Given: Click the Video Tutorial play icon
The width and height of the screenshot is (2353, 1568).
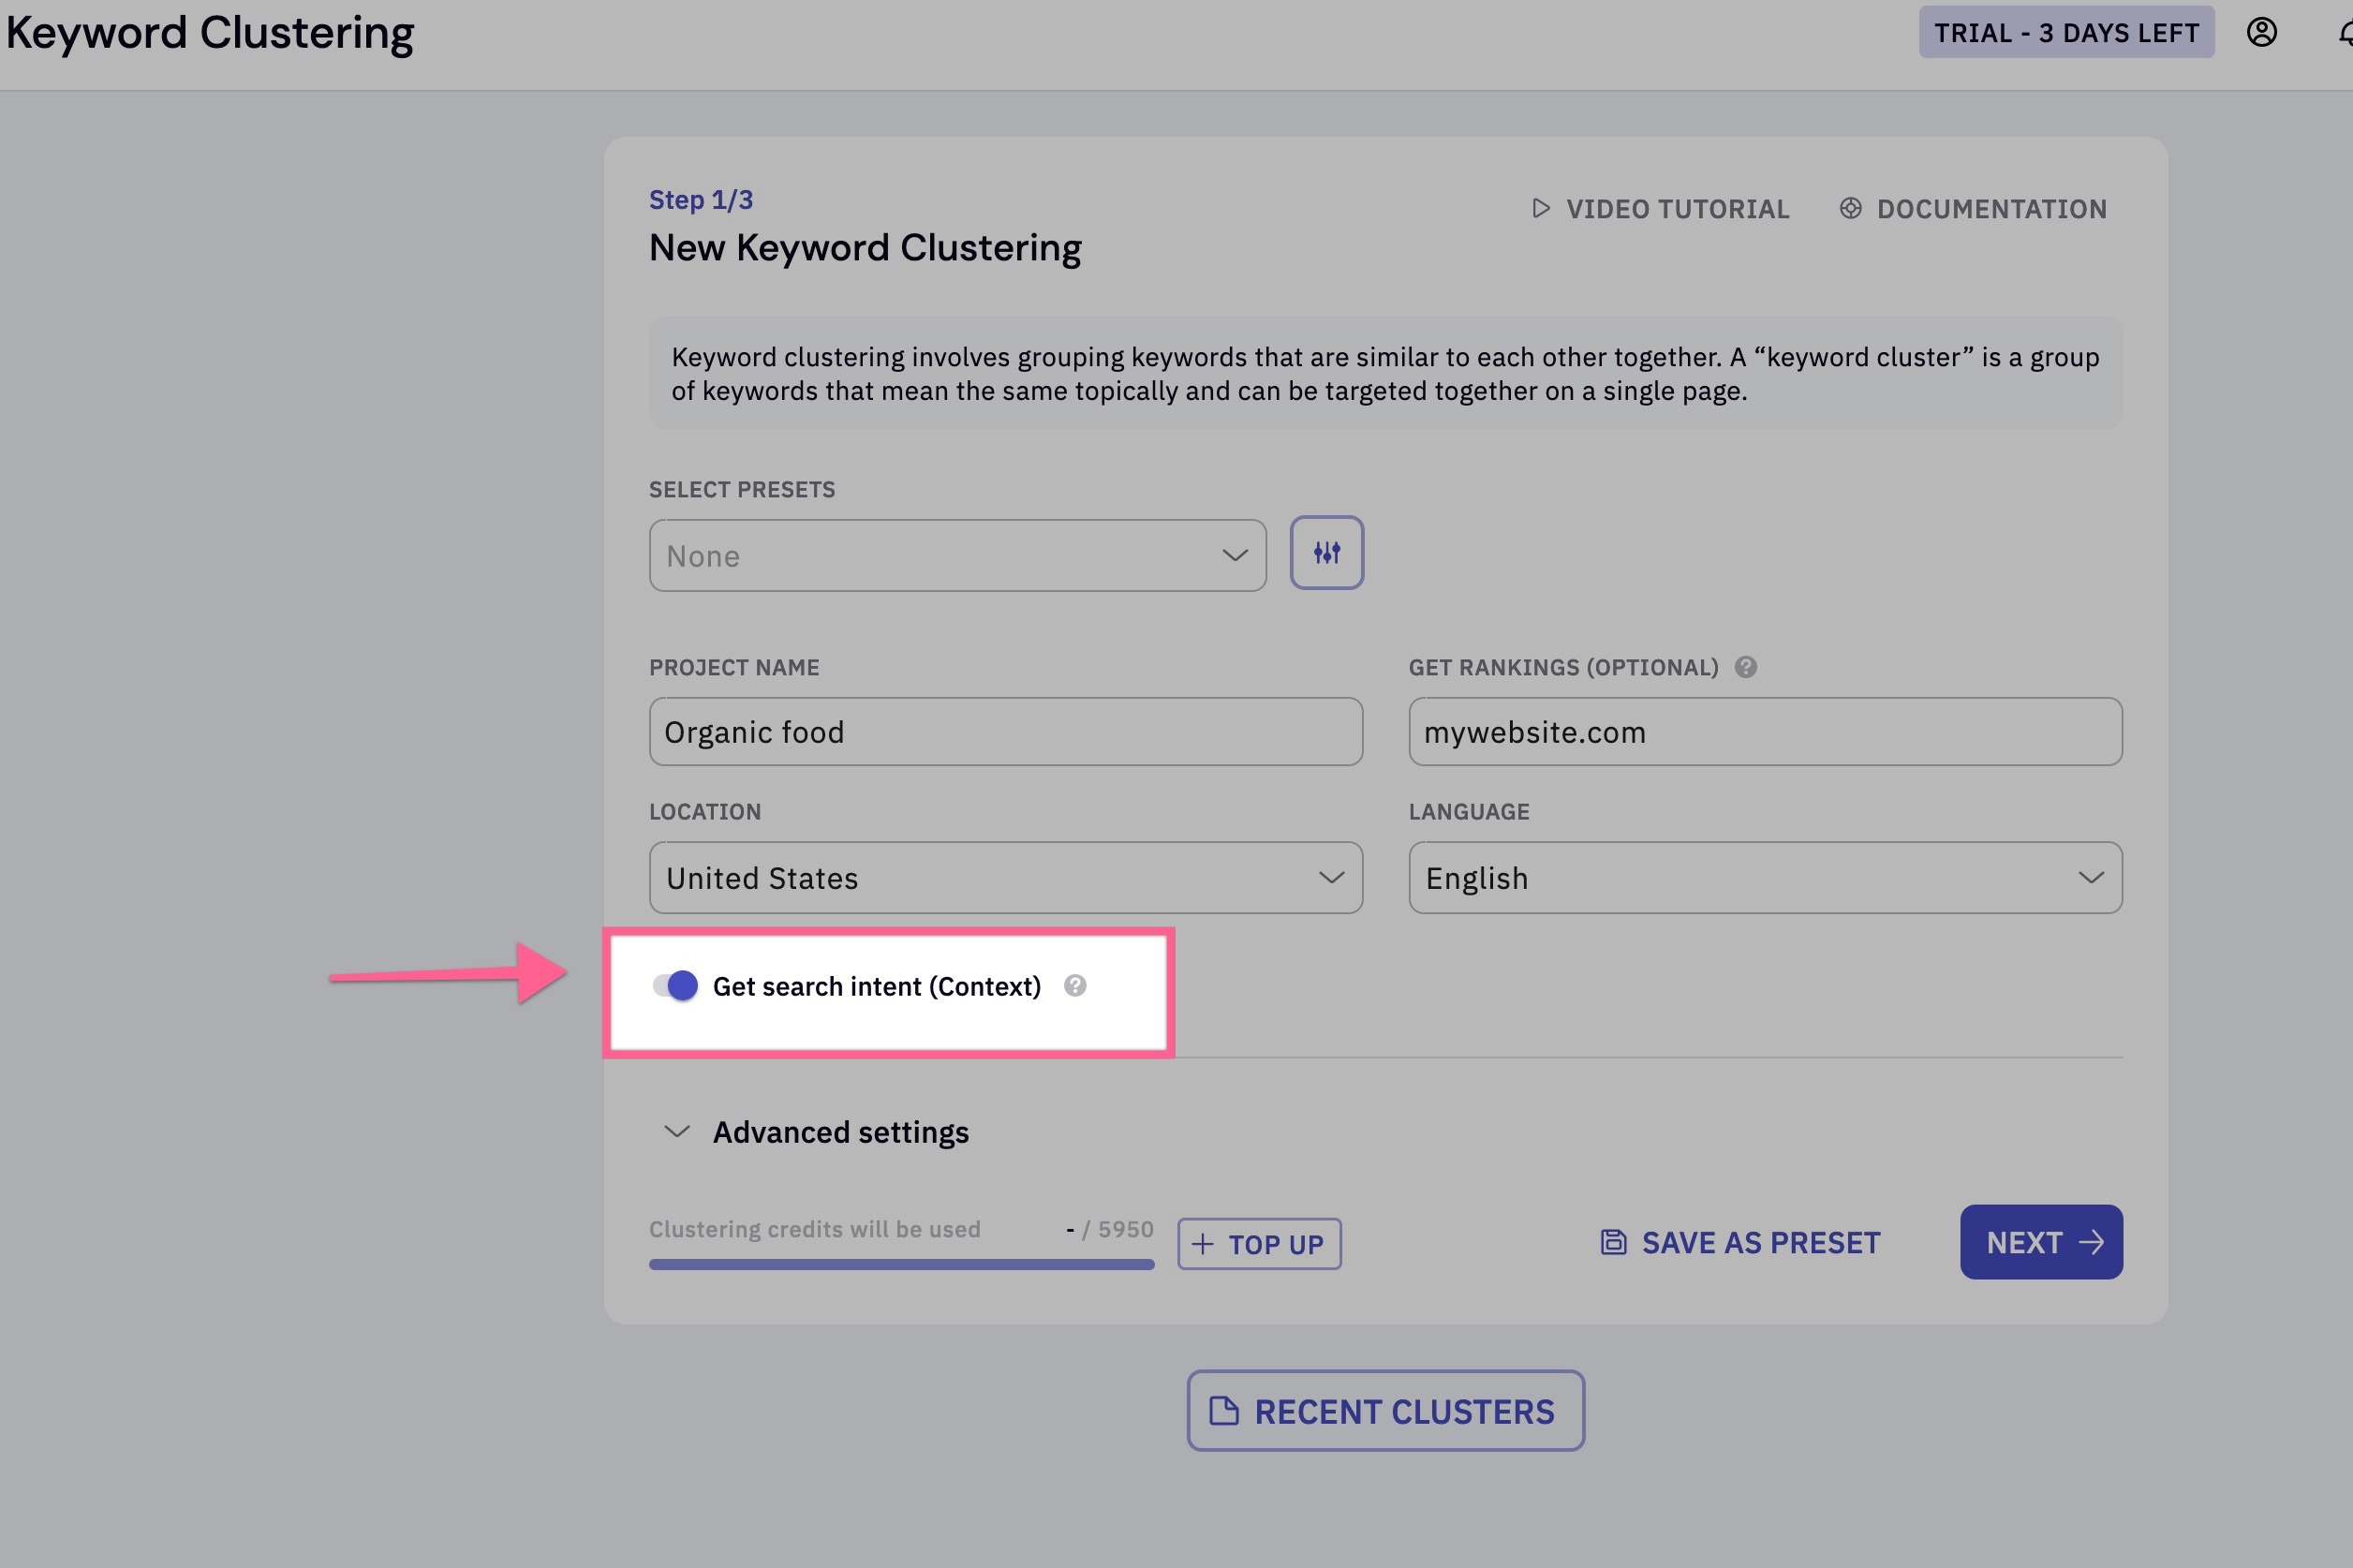Looking at the screenshot, I should (x=1541, y=208).
